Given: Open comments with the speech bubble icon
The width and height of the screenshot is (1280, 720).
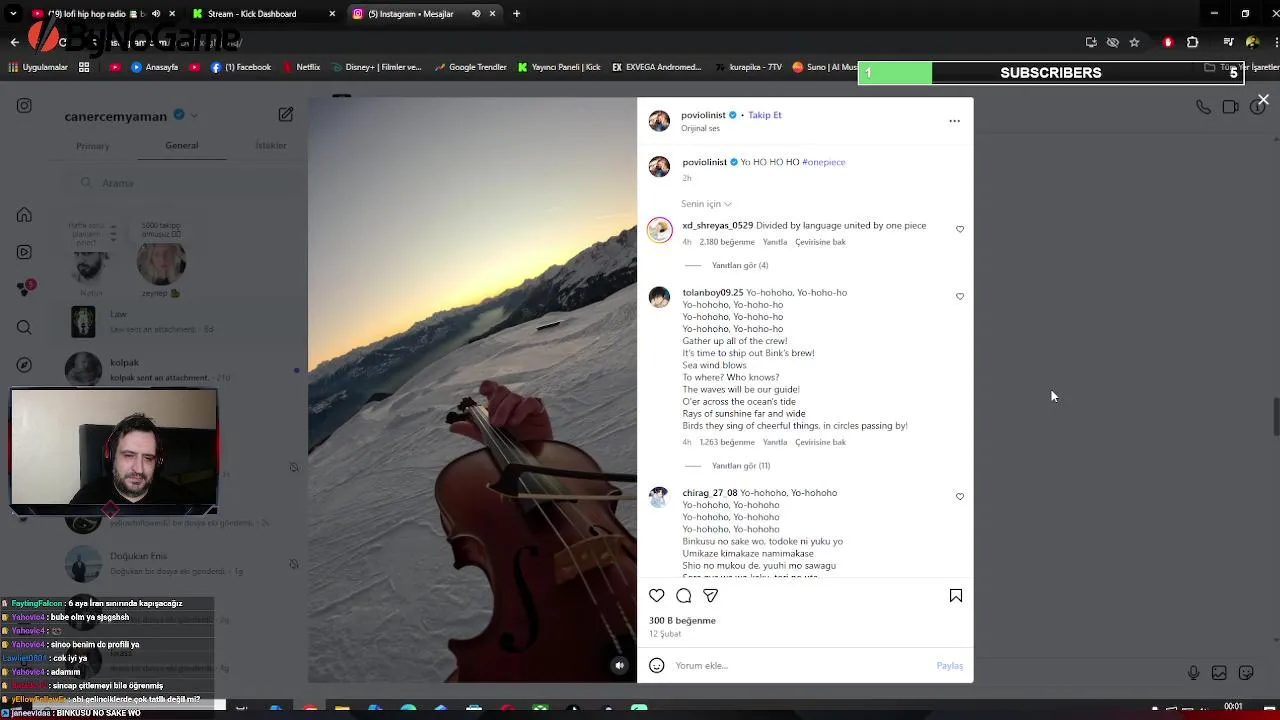Looking at the screenshot, I should click(x=684, y=596).
